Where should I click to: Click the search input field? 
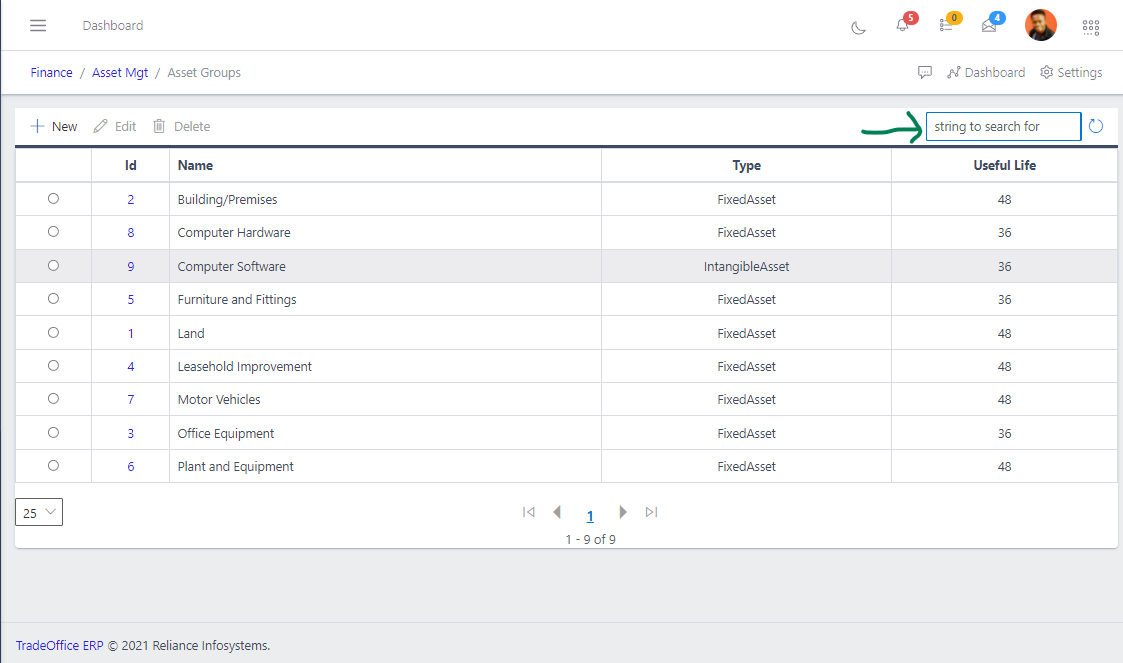(1003, 126)
